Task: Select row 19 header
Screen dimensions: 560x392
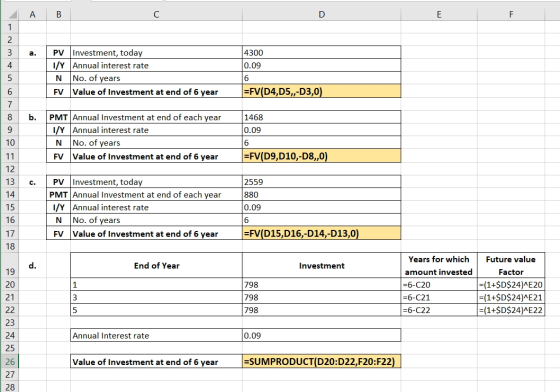Action: pos(10,265)
